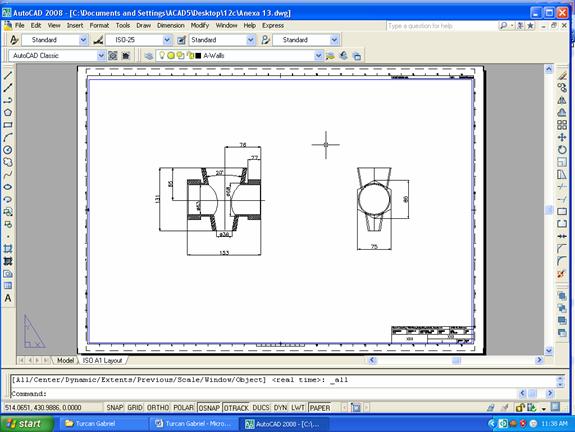Viewport: 575px width, 432px height.
Task: Click the layer on/off light bulb icon
Action: tap(161, 55)
